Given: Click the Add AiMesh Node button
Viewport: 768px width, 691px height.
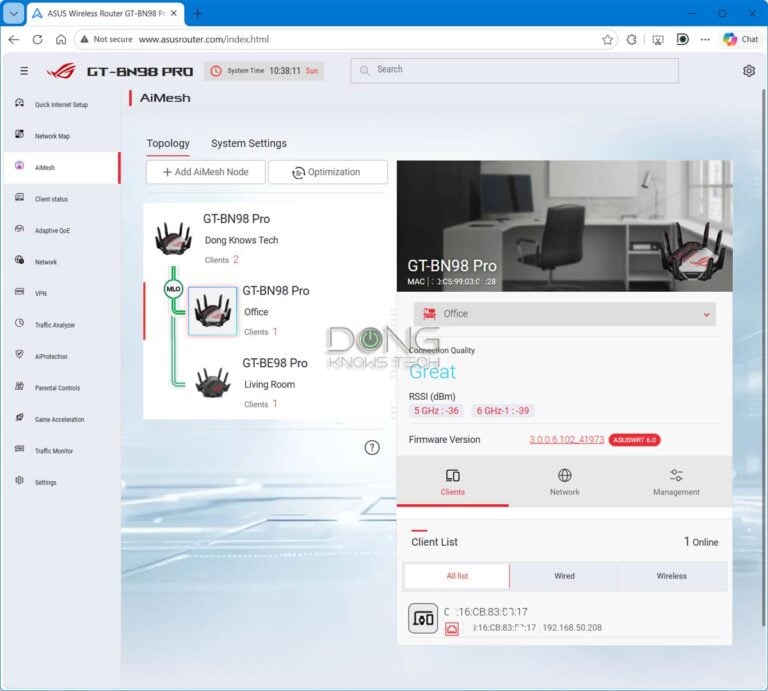Looking at the screenshot, I should point(206,172).
